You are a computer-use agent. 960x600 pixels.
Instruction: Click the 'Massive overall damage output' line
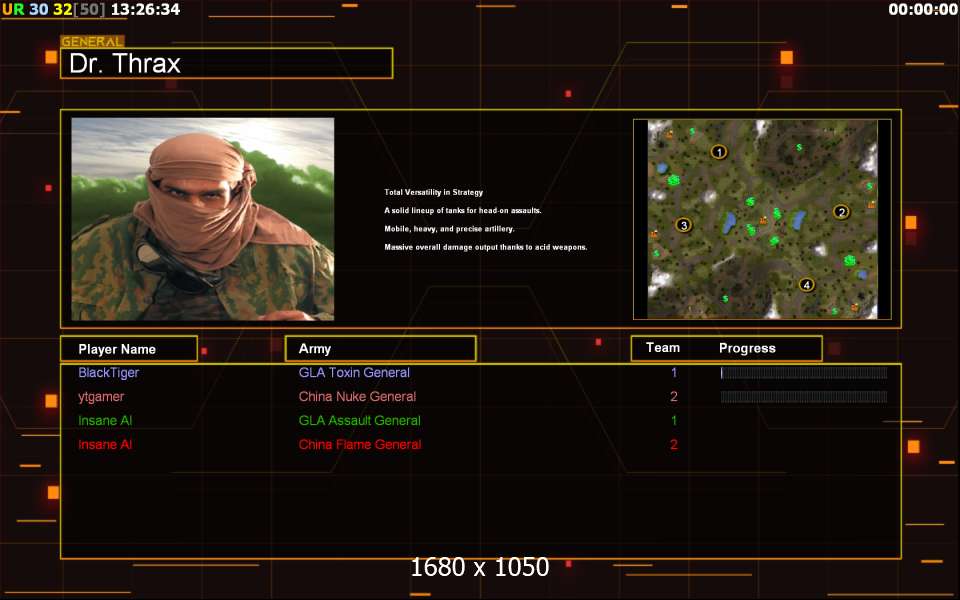tap(486, 247)
